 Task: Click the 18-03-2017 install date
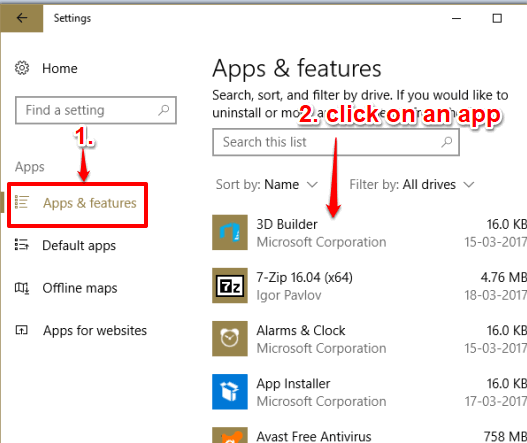[495, 295]
